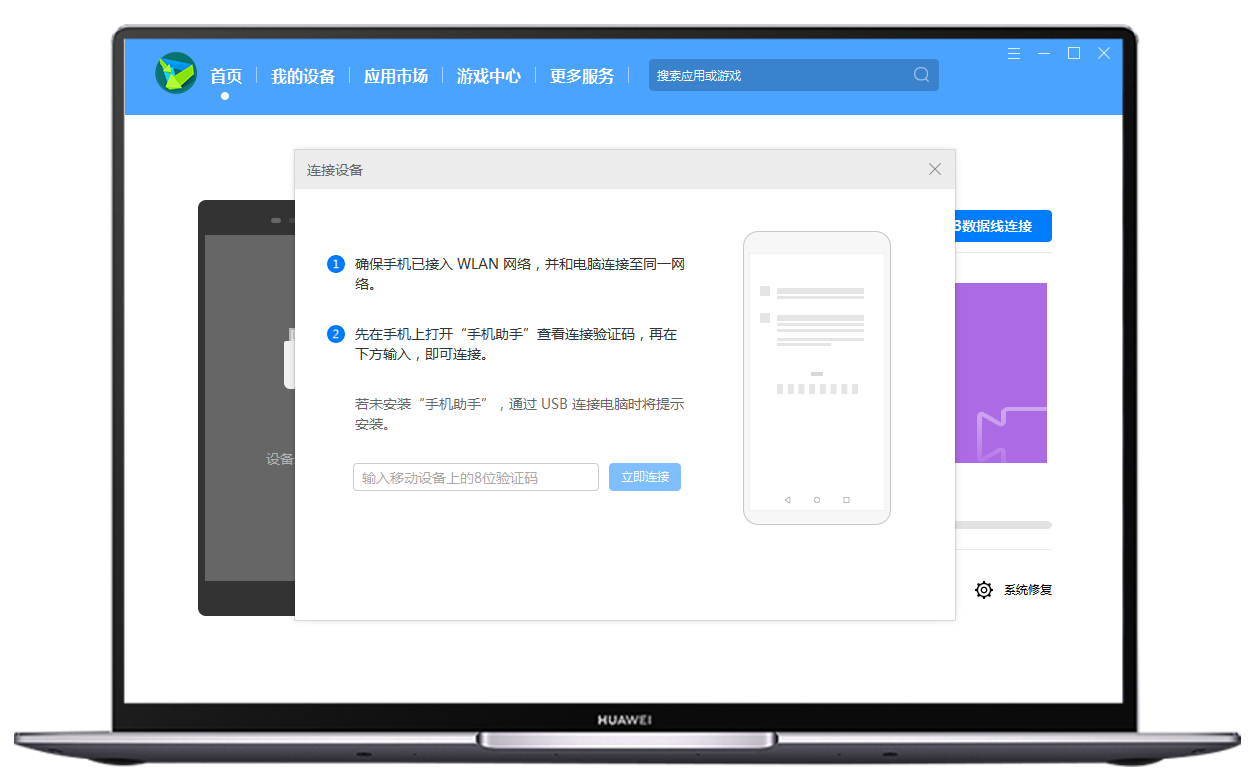Click the home circle icon on phone illustration
The width and height of the screenshot is (1250, 770).
coord(817,498)
